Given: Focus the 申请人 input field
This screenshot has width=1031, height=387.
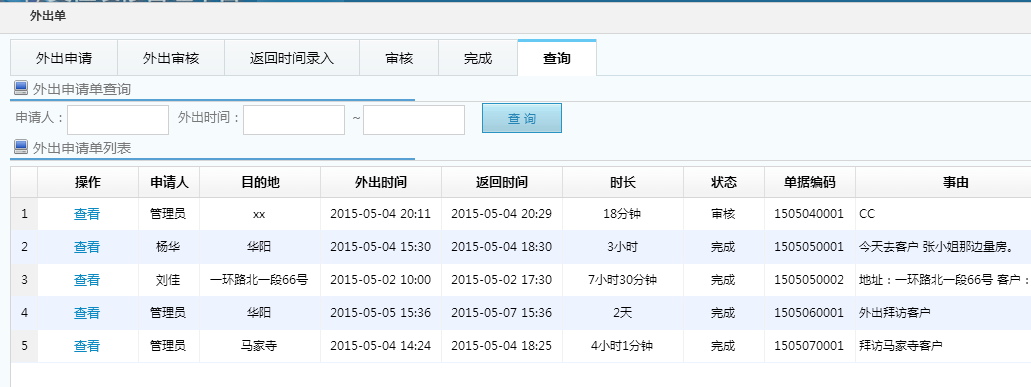Looking at the screenshot, I should coord(118,120).
